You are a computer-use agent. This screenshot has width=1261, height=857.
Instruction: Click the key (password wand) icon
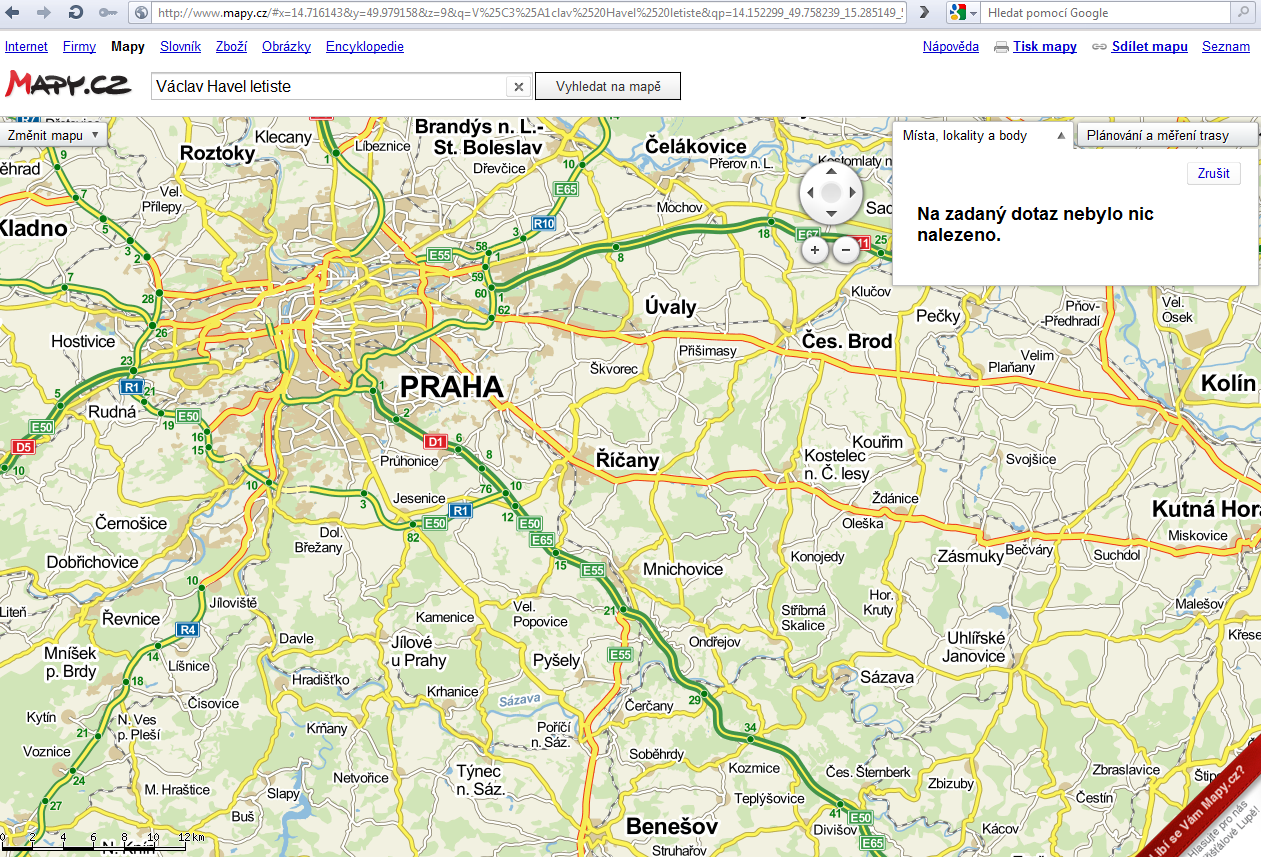[107, 13]
